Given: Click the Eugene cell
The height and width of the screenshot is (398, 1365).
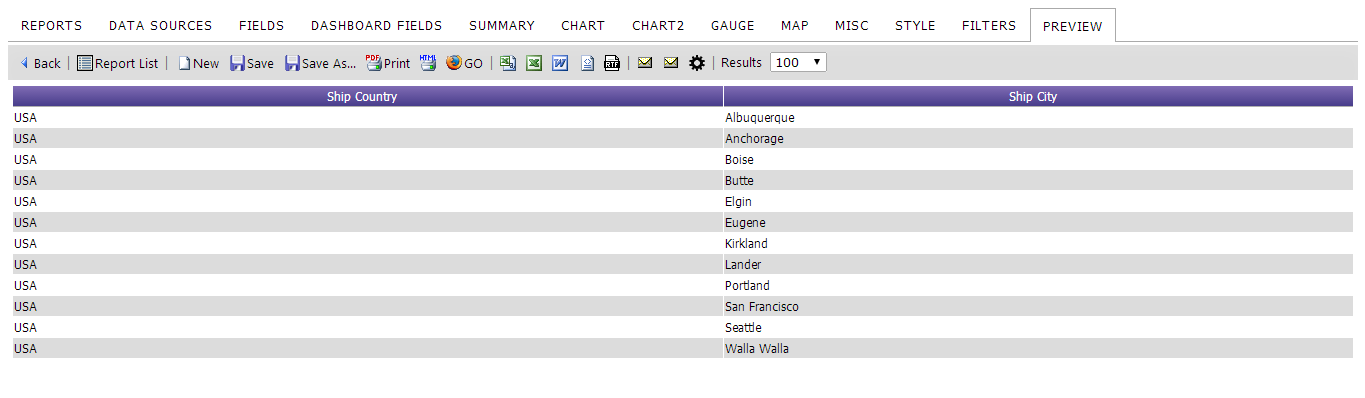Looking at the screenshot, I should (x=1038, y=223).
